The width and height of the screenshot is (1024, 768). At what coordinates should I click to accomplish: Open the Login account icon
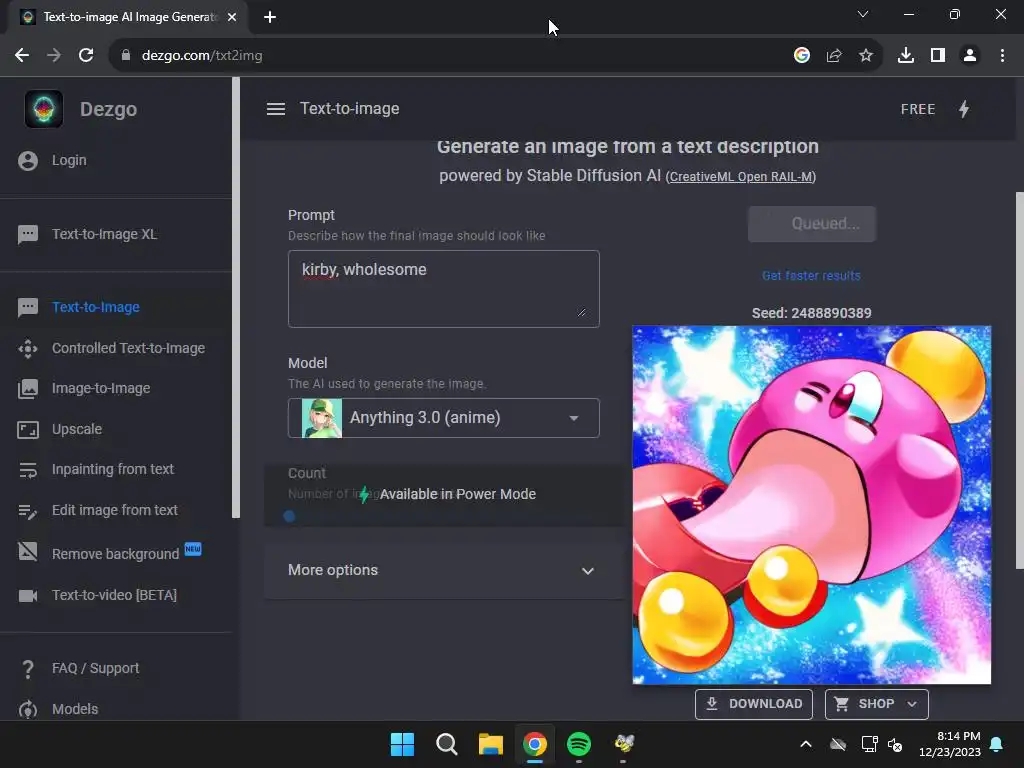point(28,161)
